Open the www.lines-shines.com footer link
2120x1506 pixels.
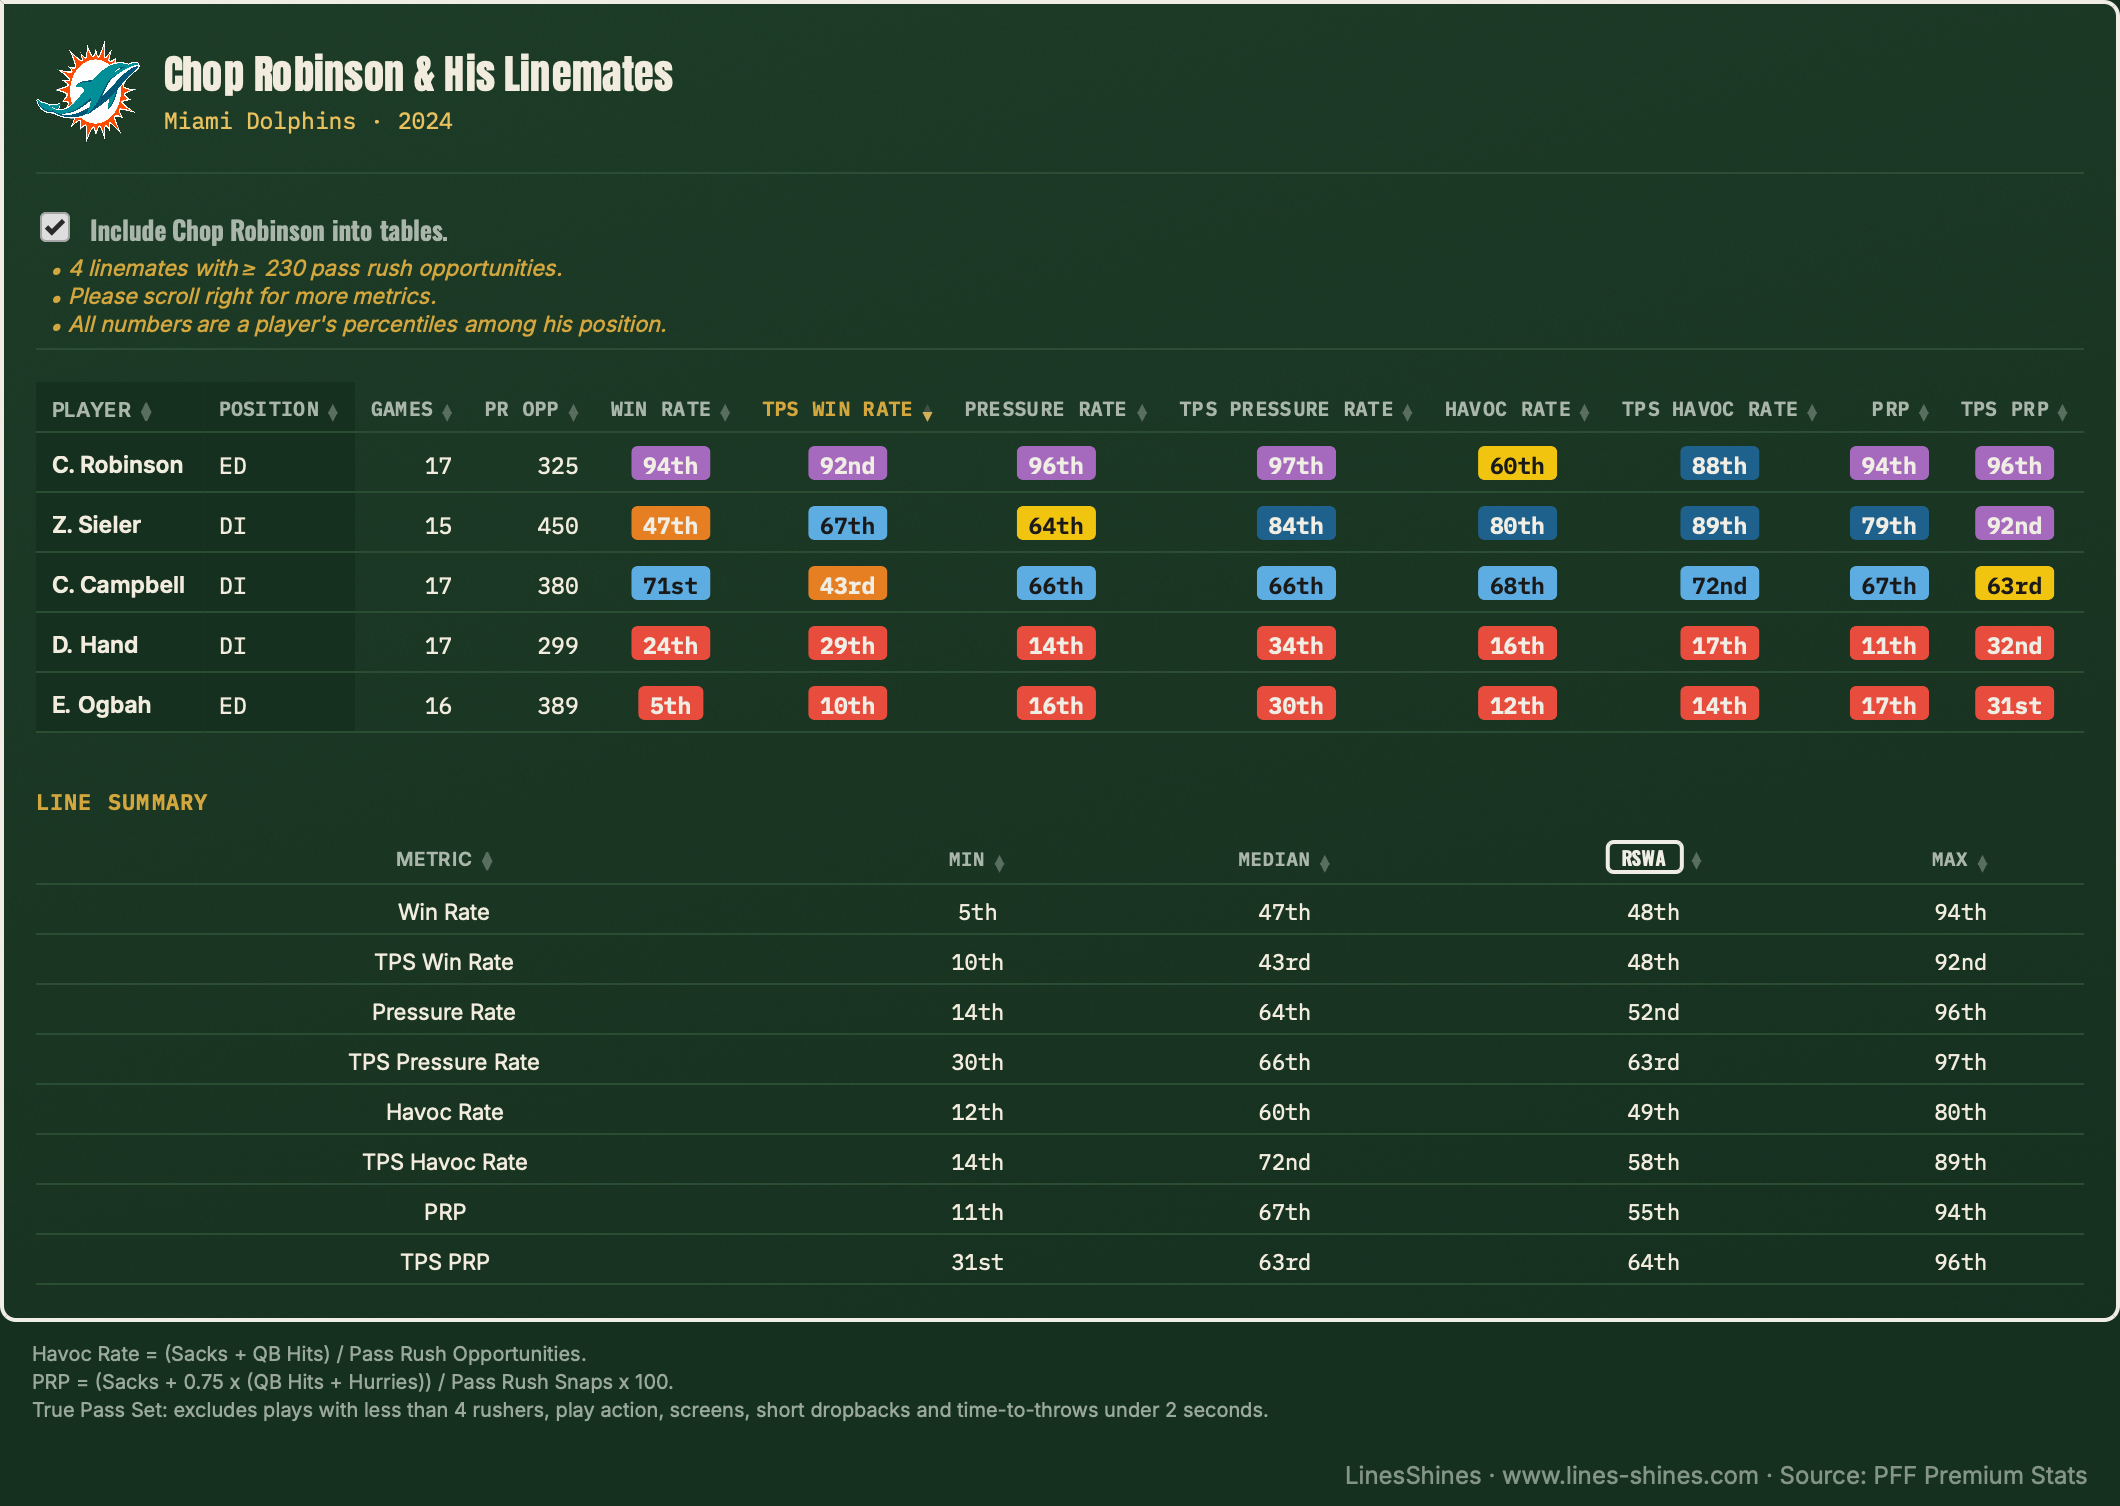coord(1630,1475)
